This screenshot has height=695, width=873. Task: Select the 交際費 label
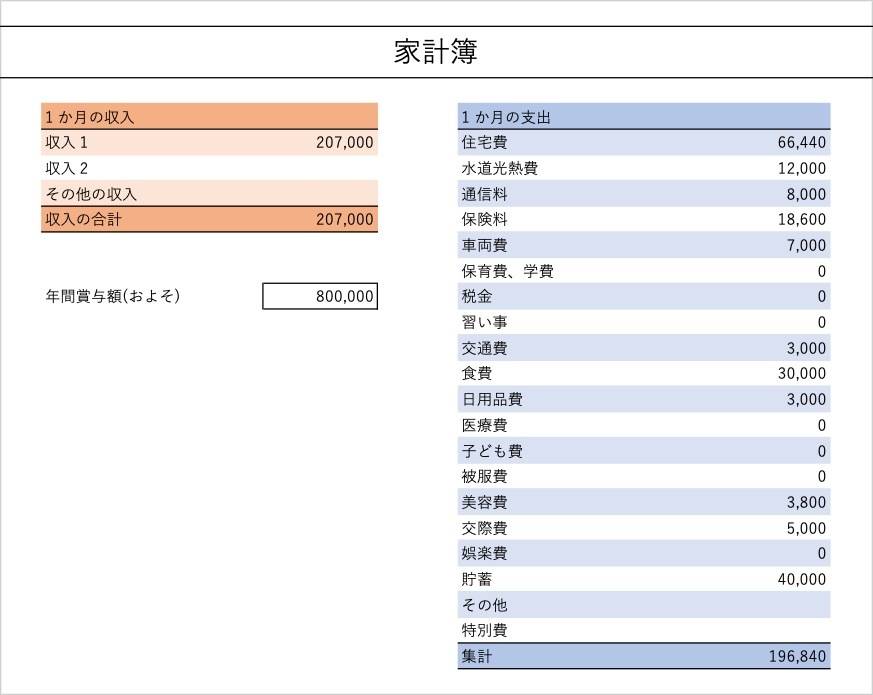[484, 528]
